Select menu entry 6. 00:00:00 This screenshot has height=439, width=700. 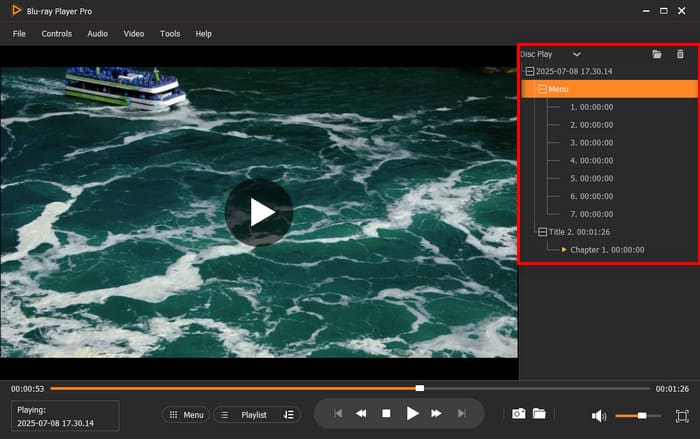pyautogui.click(x=592, y=197)
